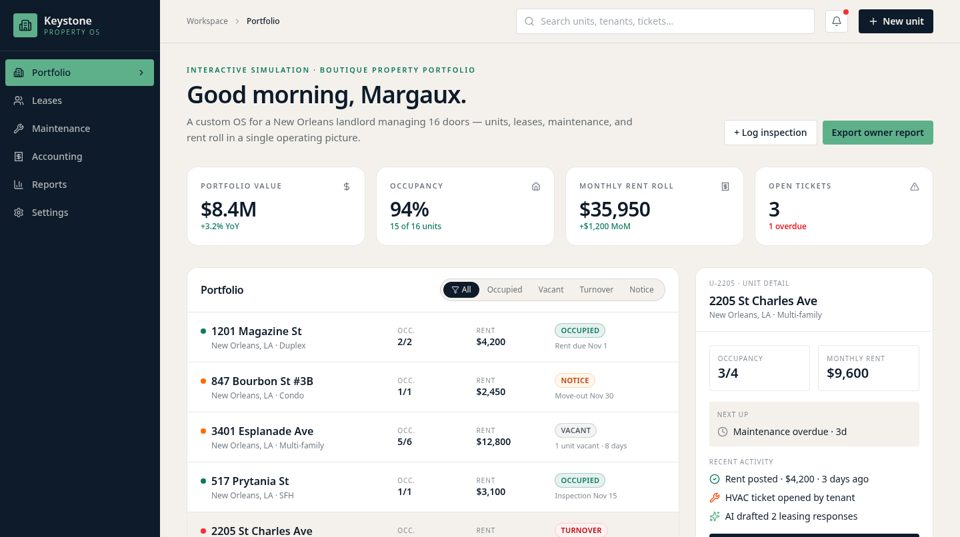Viewport: 960px width, 537px height.
Task: Click the search magnifier icon
Action: point(529,21)
